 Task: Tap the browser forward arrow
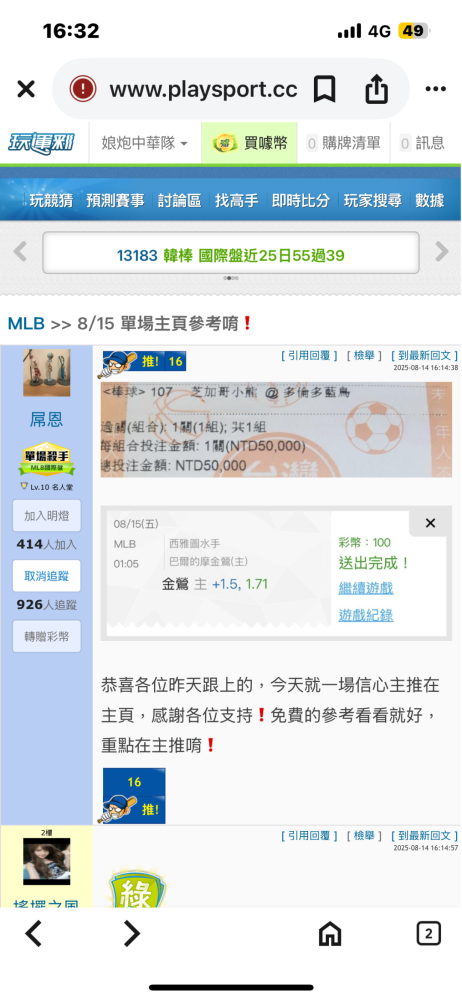pyautogui.click(x=131, y=934)
